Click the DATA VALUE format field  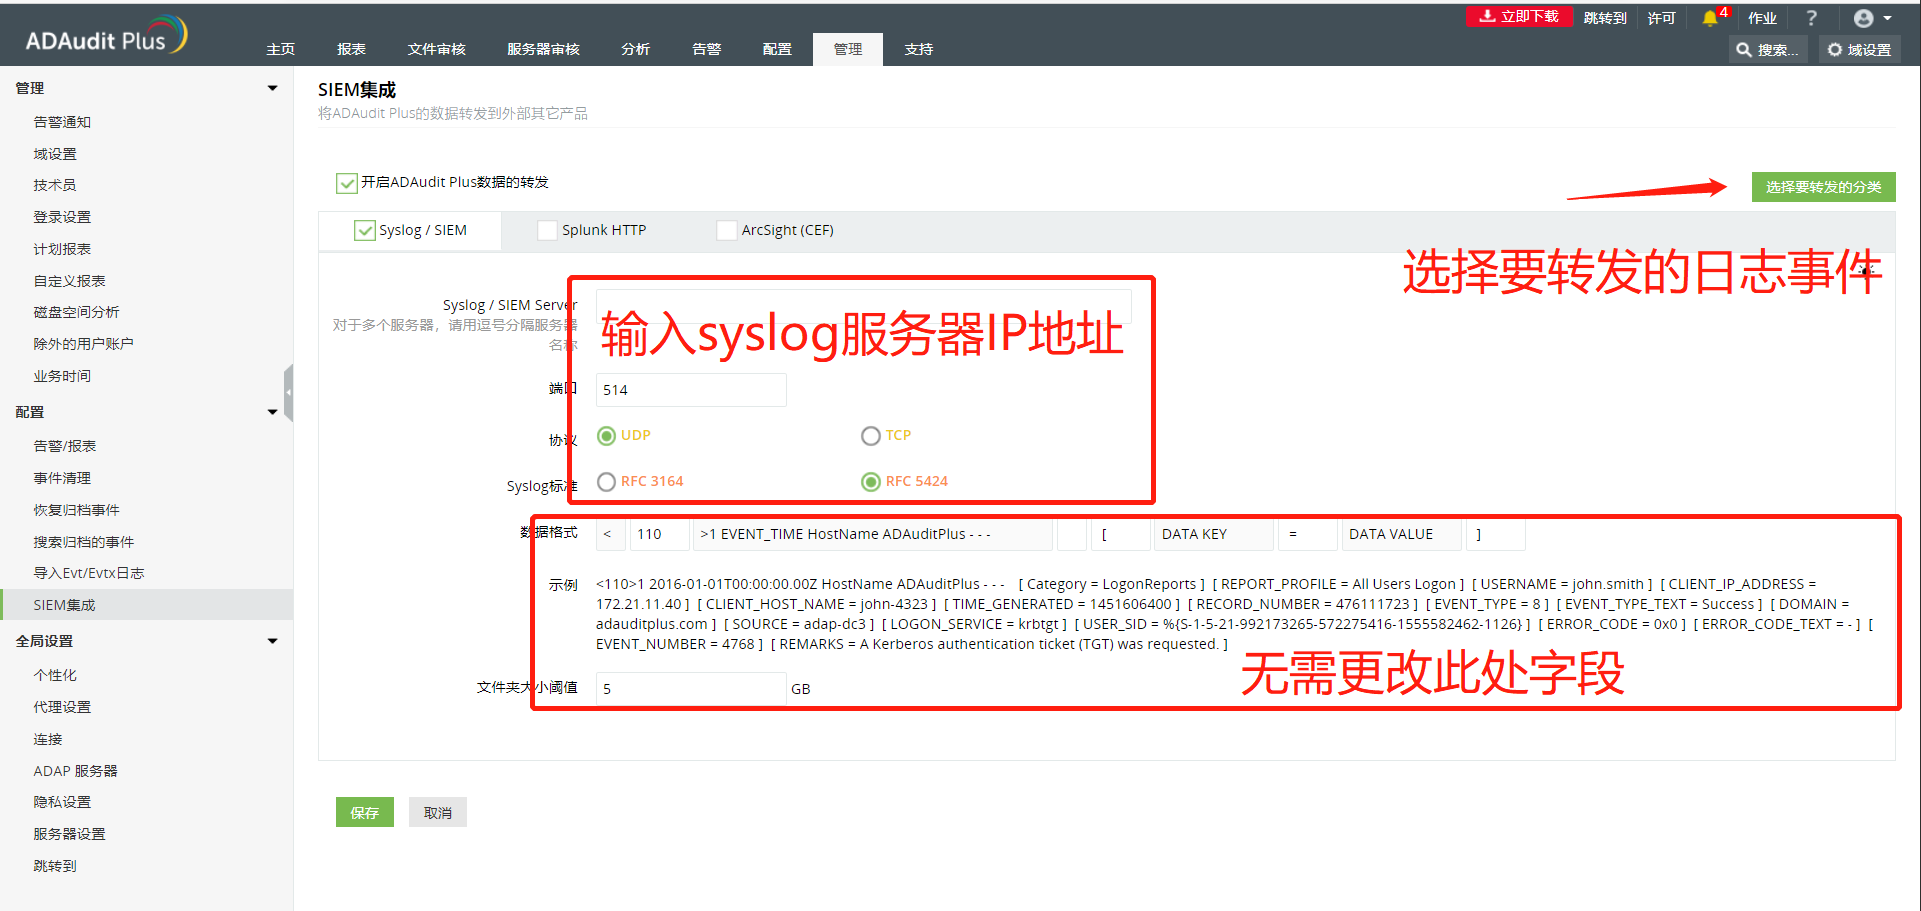pos(1400,534)
